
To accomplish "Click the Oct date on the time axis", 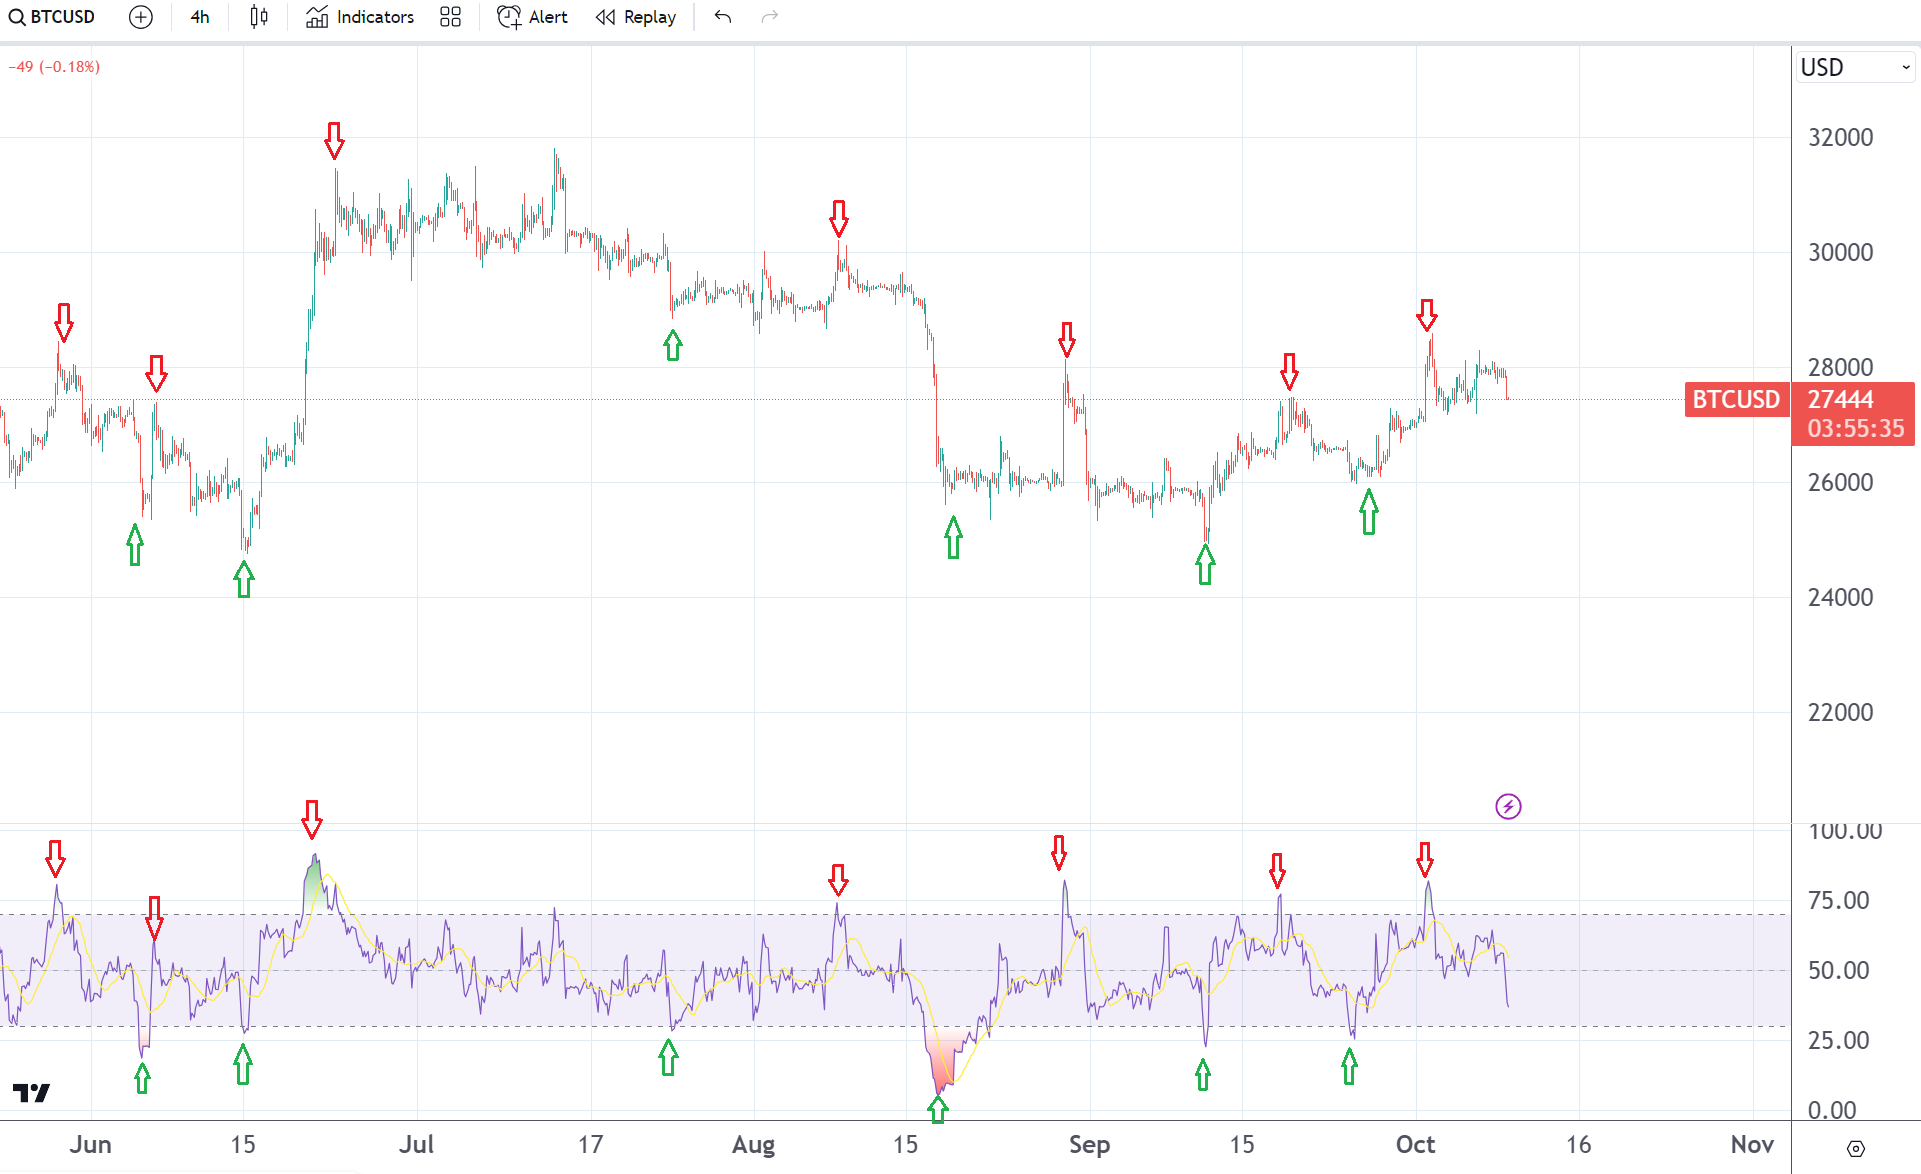I will pos(1415,1145).
